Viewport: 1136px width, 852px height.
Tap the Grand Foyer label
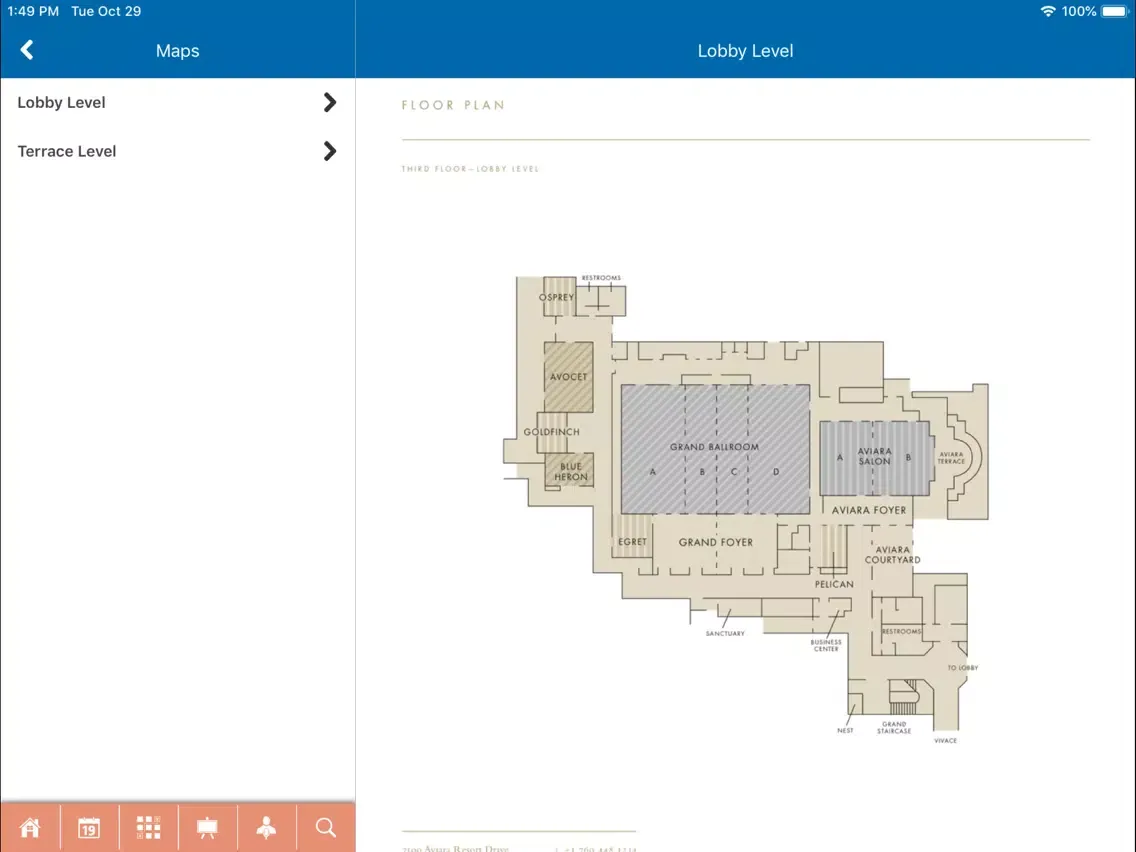pos(716,542)
